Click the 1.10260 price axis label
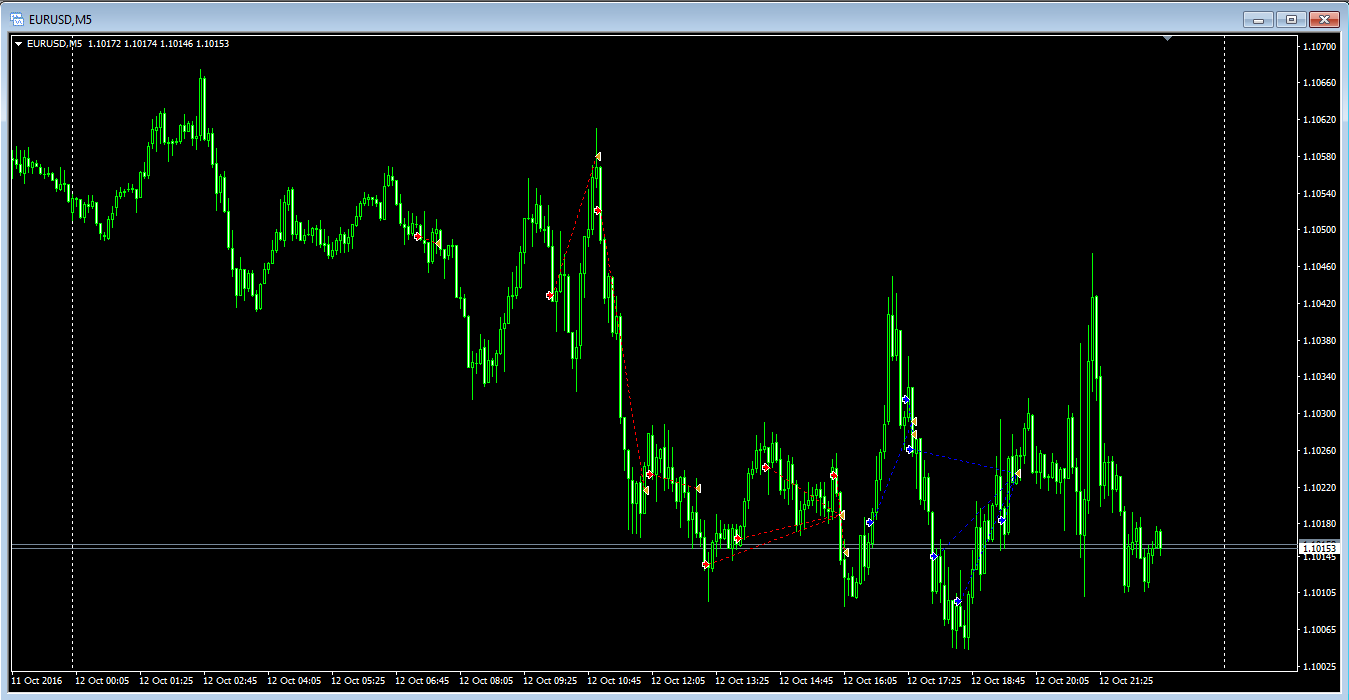Image resolution: width=1349 pixels, height=700 pixels. tap(1320, 451)
